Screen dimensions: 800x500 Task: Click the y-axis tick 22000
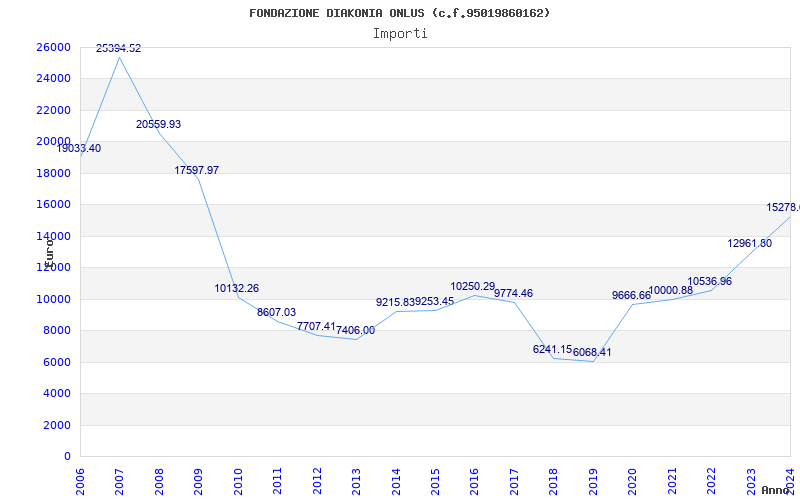coord(54,110)
